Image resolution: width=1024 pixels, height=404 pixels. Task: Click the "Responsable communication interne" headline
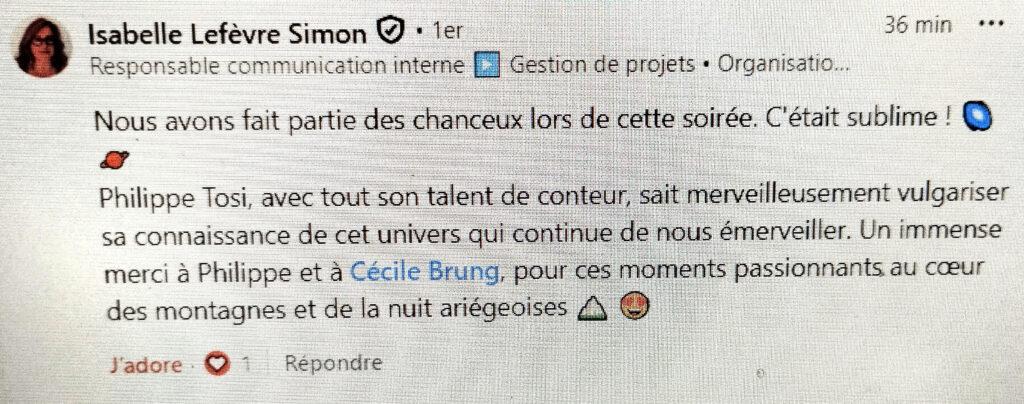[277, 66]
